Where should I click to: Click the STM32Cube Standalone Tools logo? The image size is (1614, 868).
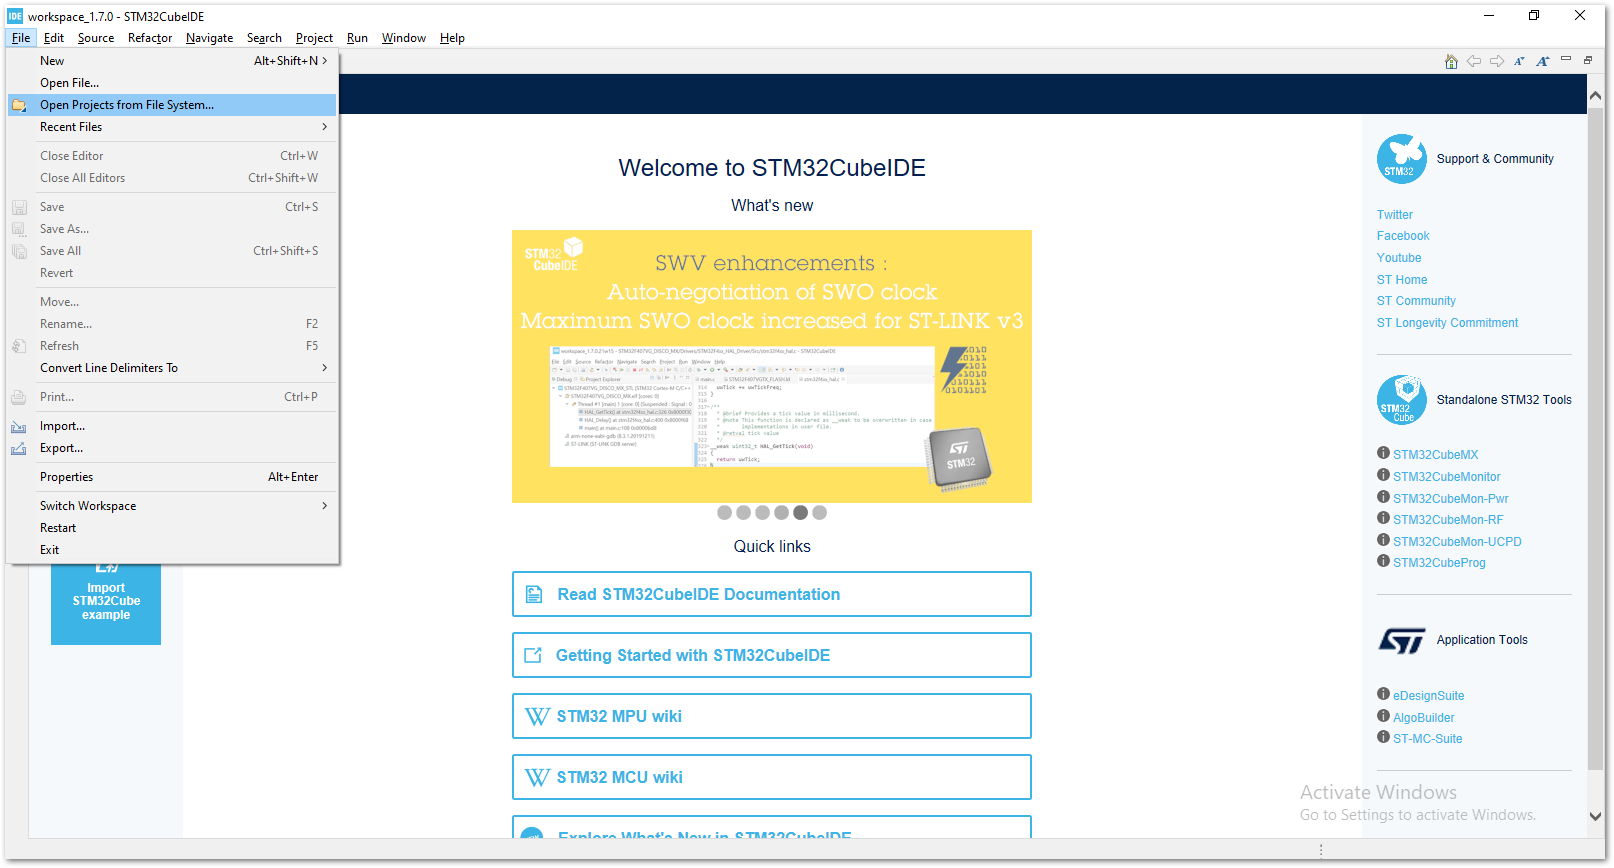click(x=1402, y=400)
